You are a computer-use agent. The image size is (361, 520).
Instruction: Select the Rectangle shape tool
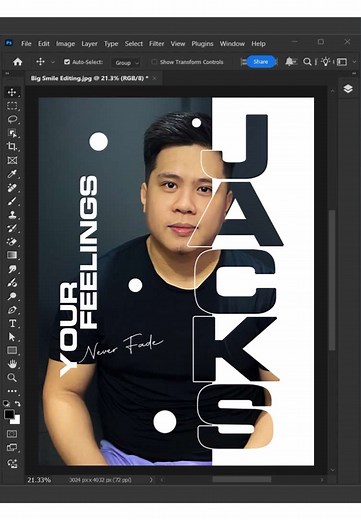pos(12,350)
